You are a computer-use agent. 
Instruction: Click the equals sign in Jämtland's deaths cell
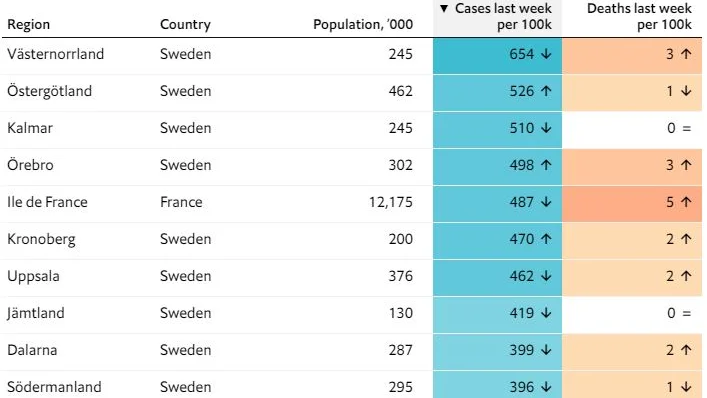pos(686,313)
